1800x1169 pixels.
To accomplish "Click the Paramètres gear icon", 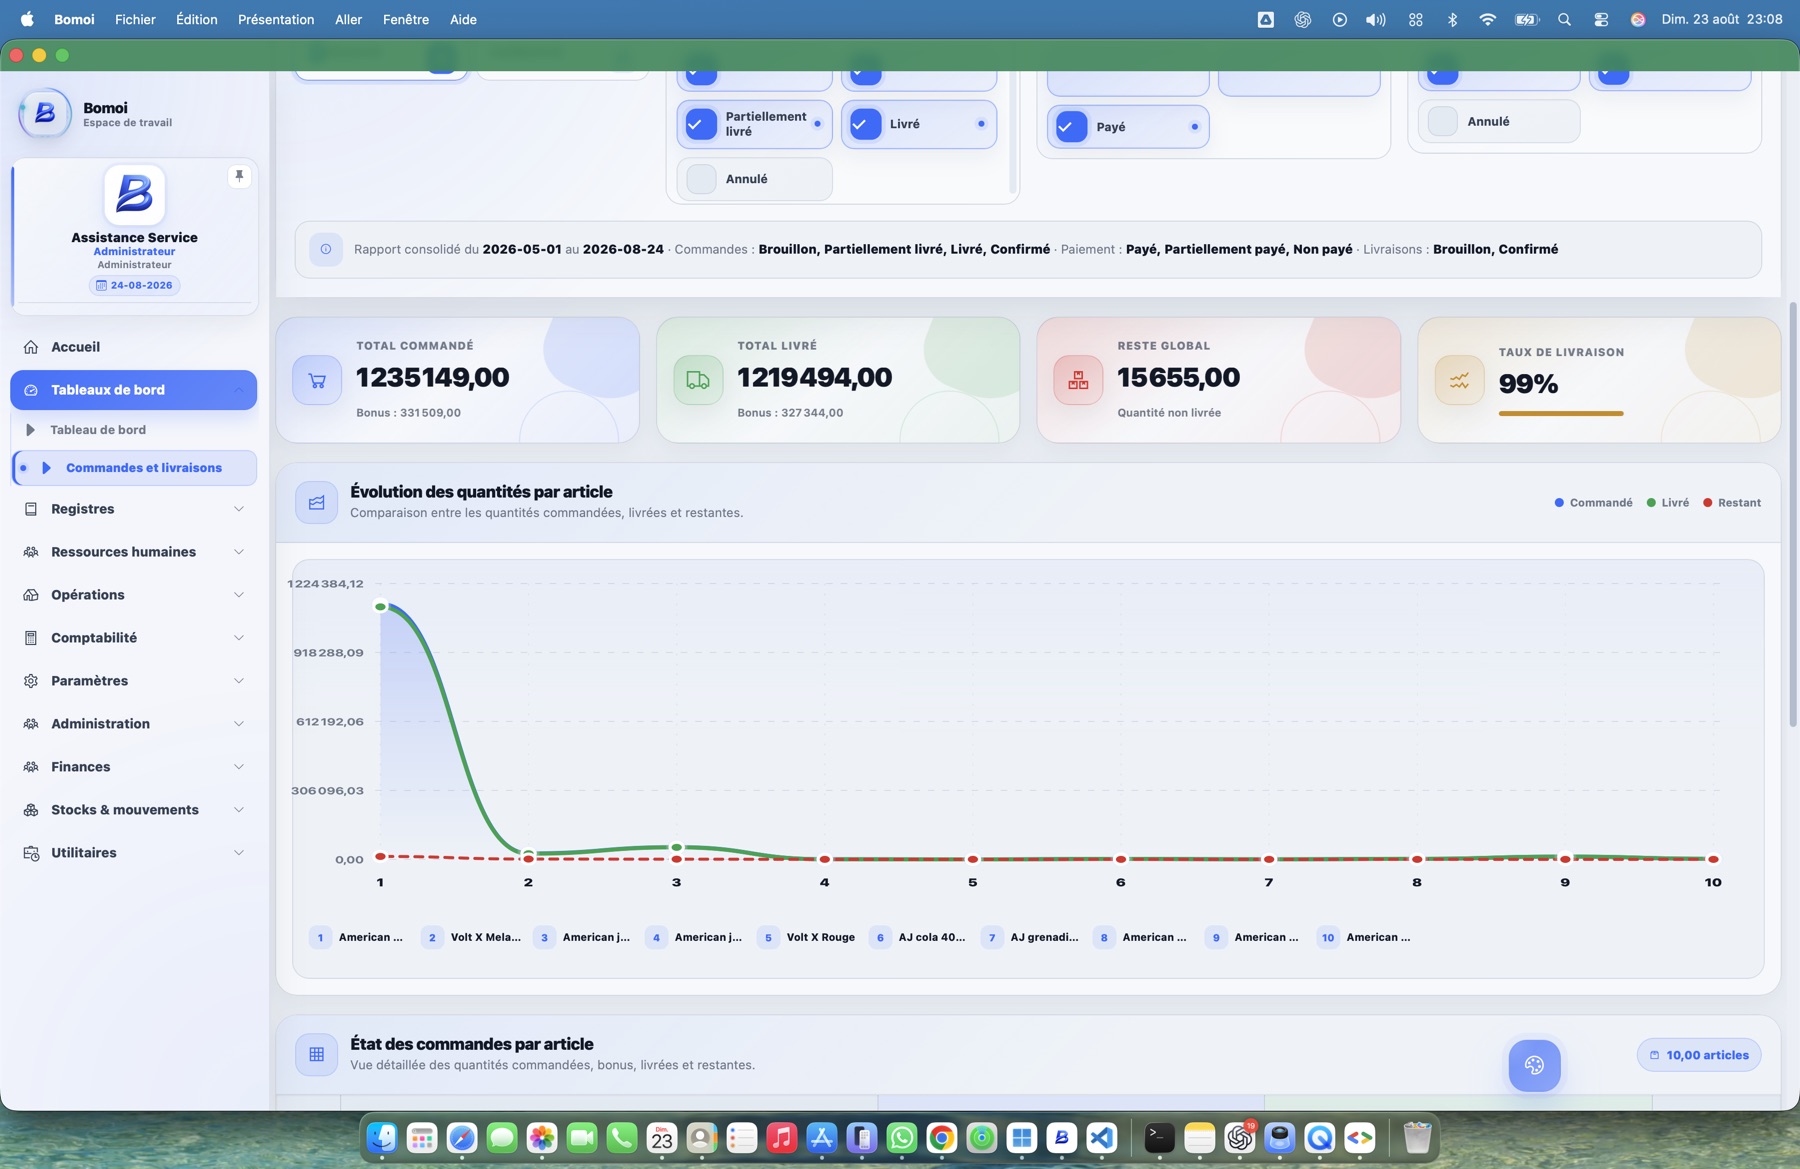I will point(31,681).
